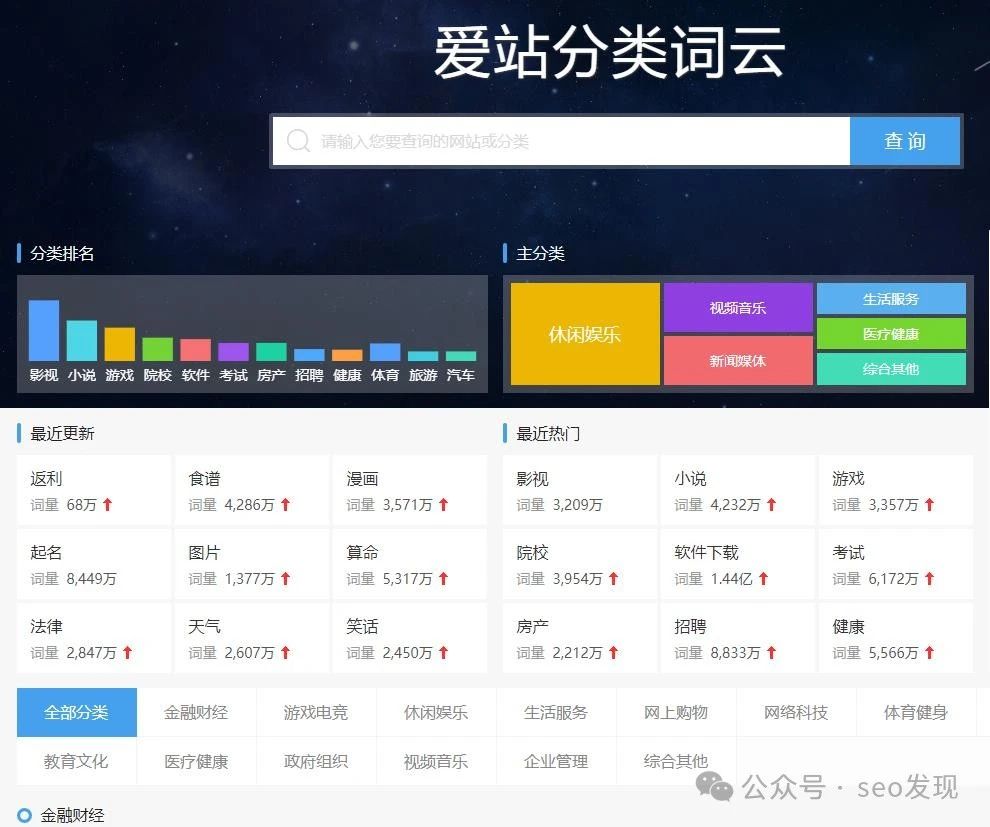Open the 食谱 recently updated card
This screenshot has height=827, width=990.
pyautogui.click(x=251, y=491)
